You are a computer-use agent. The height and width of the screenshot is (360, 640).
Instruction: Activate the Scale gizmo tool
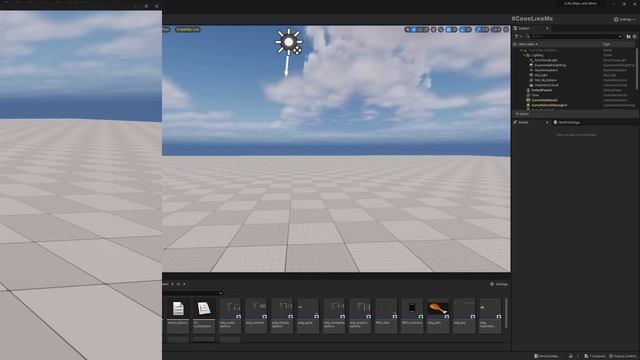[x=426, y=29]
